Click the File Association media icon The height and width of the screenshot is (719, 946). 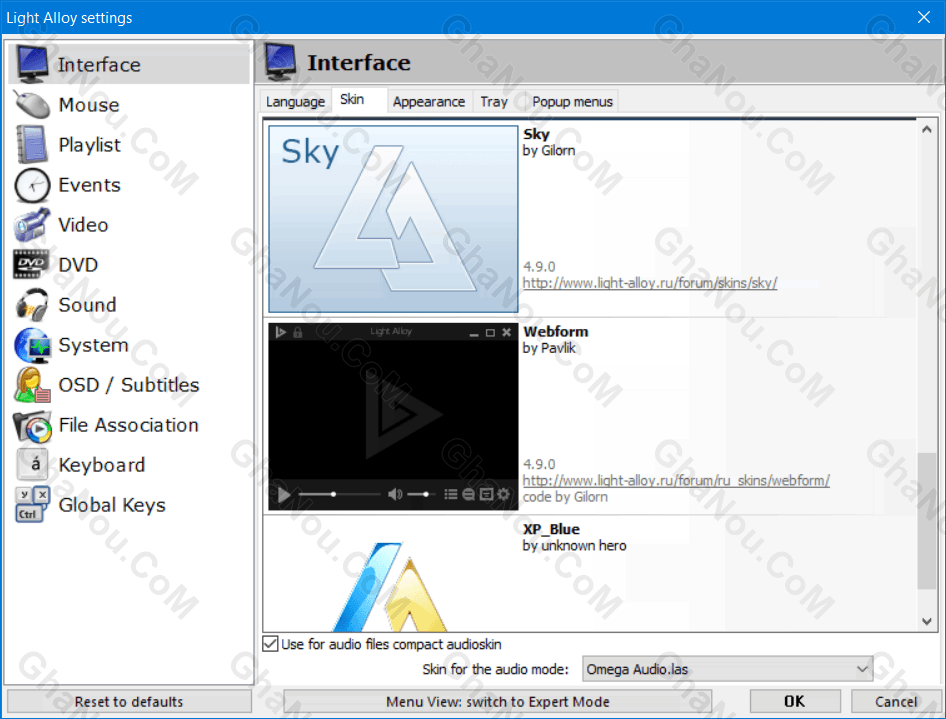(33, 425)
